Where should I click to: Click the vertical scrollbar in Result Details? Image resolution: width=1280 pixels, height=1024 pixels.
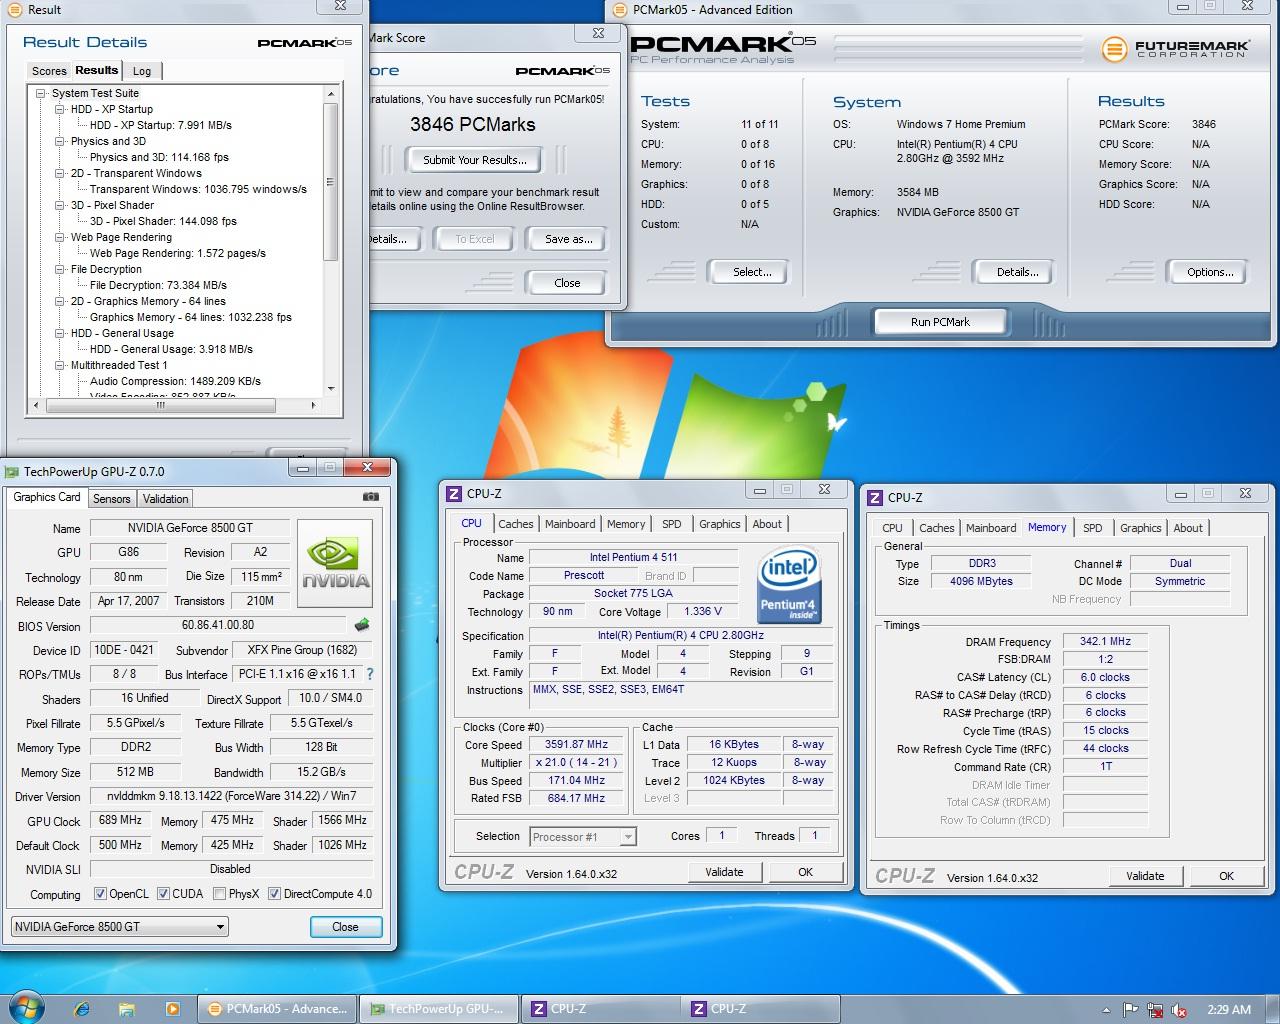331,180
